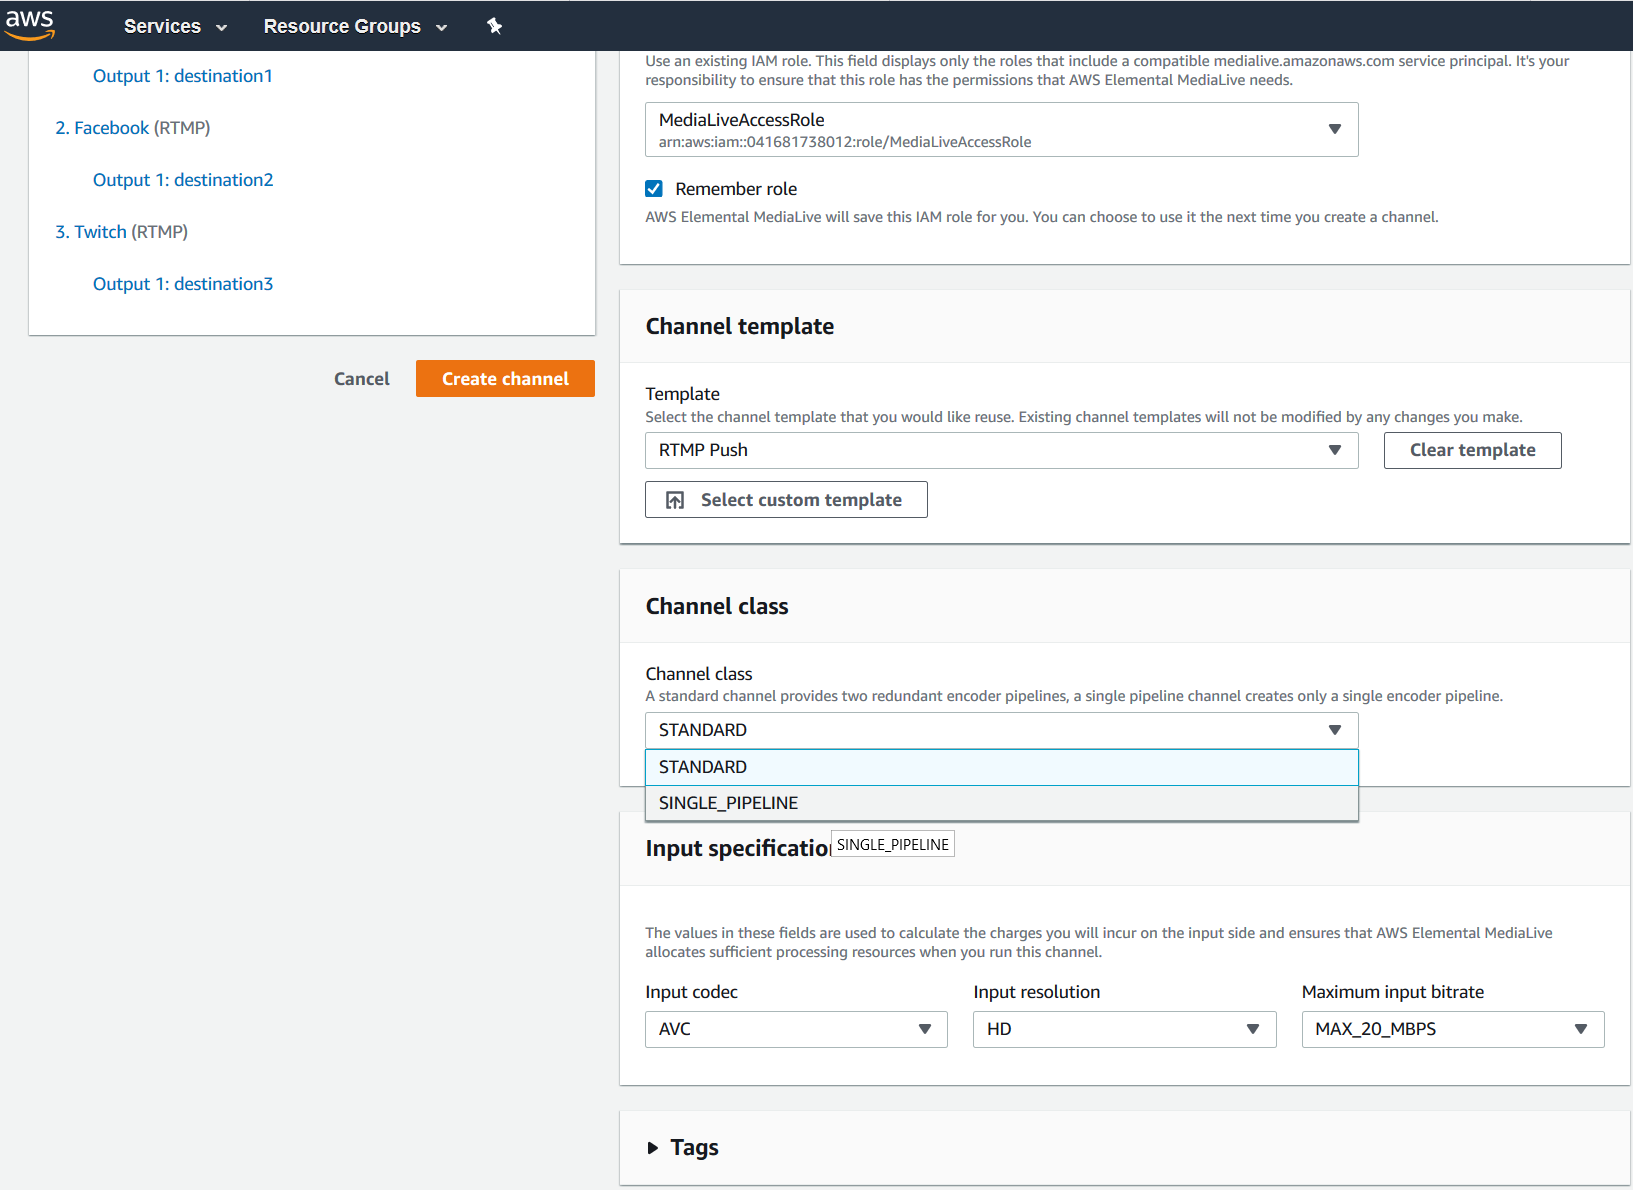Click the pin shortcut icon in navbar
1633x1190 pixels.
click(494, 26)
